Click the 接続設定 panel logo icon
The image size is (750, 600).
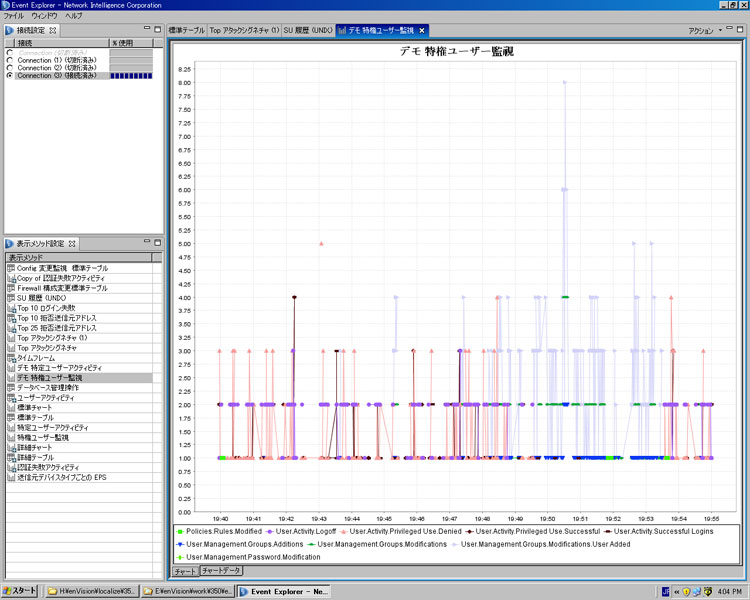pos(8,31)
